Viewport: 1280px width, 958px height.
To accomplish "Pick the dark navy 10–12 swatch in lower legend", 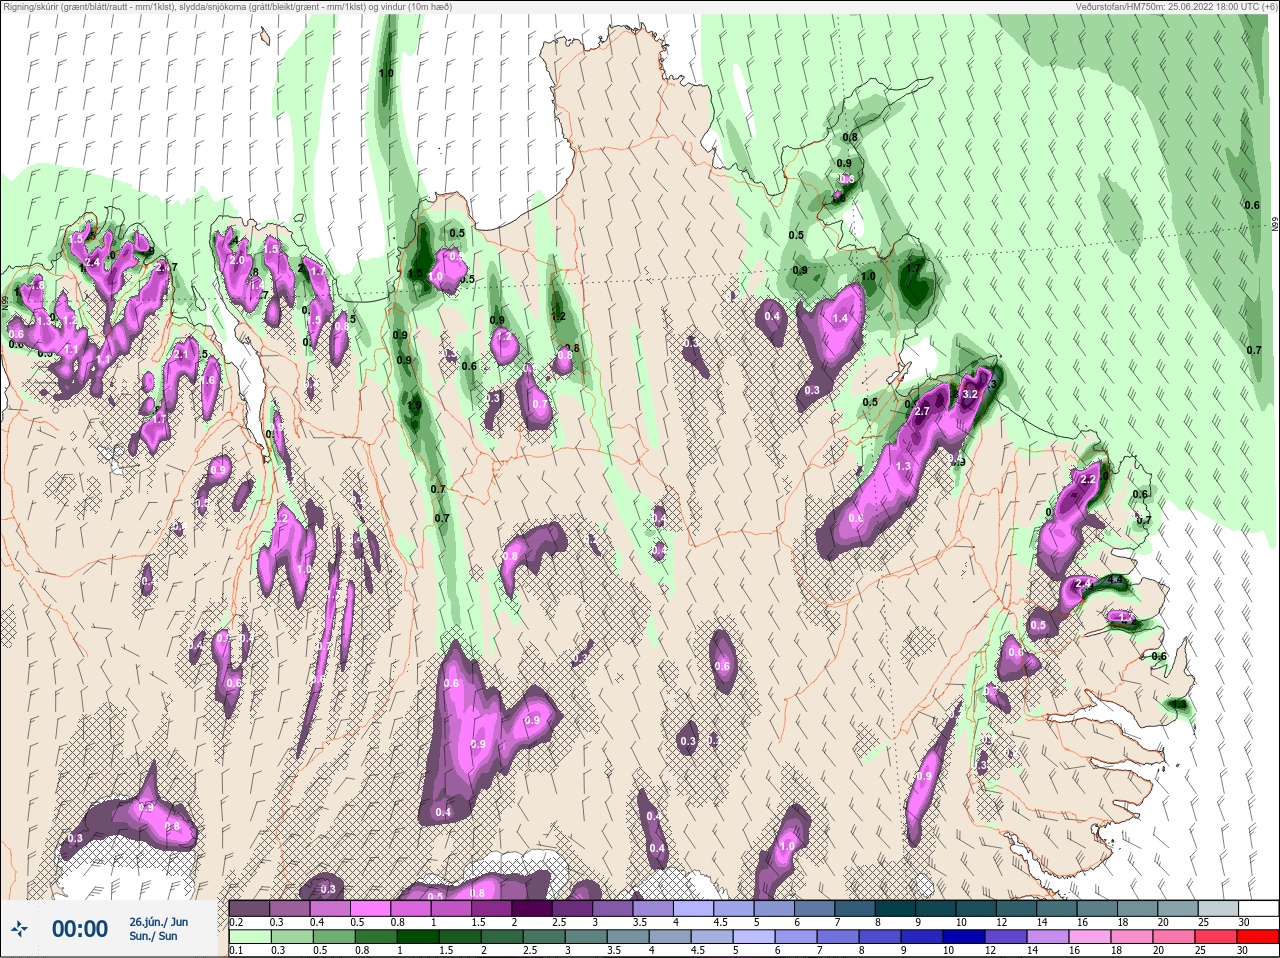I will (x=964, y=937).
